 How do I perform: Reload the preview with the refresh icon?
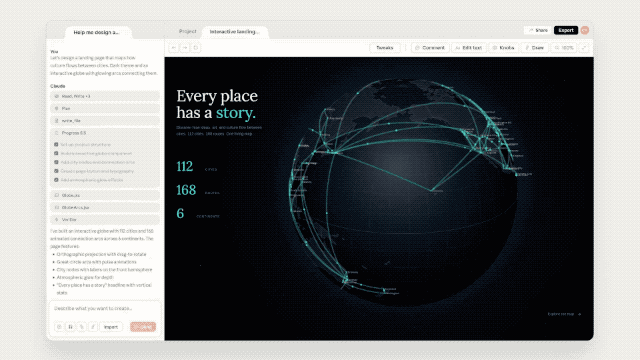tap(196, 48)
